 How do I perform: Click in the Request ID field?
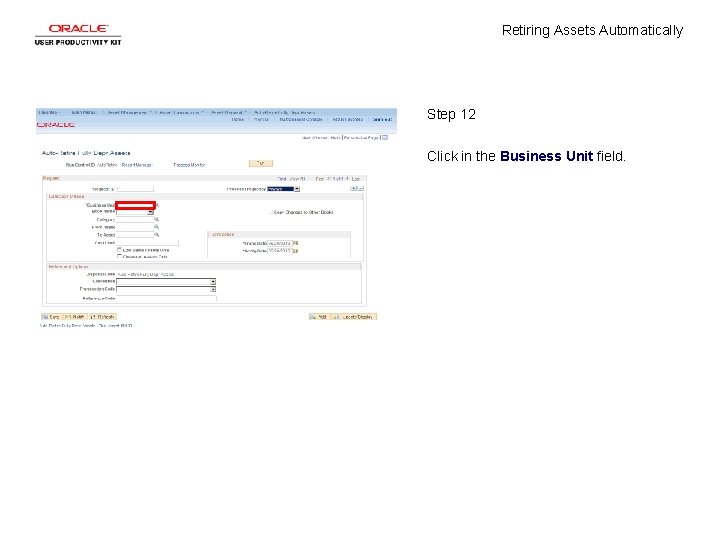(135, 189)
